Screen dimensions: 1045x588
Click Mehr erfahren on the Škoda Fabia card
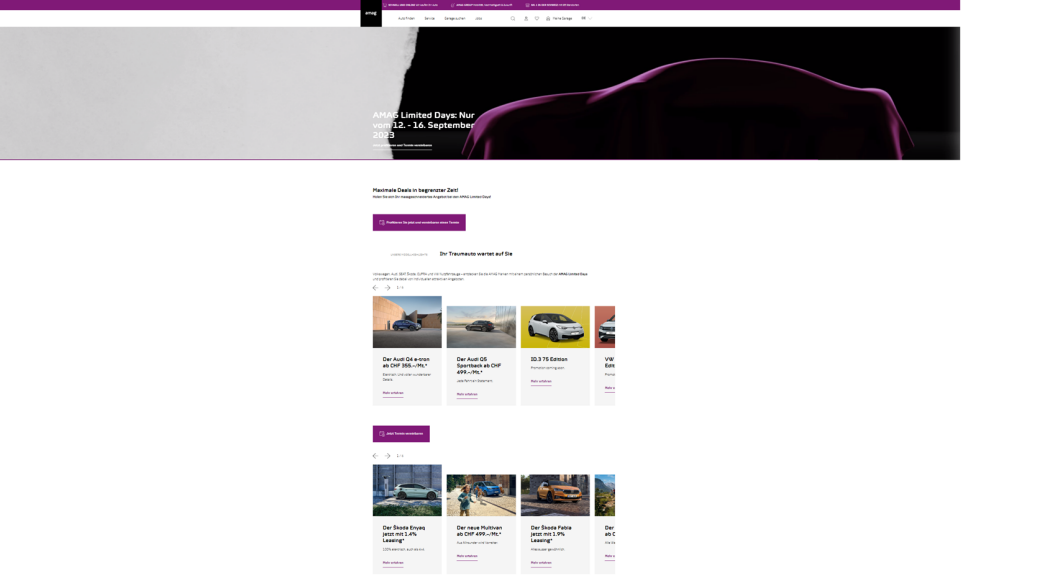click(541, 563)
